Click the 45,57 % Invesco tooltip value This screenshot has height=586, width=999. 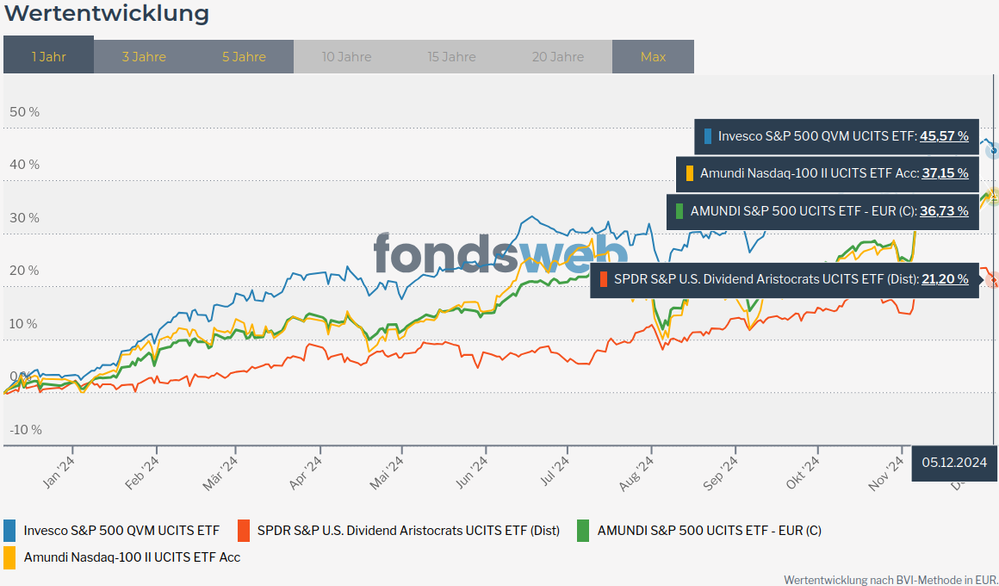(x=943, y=135)
